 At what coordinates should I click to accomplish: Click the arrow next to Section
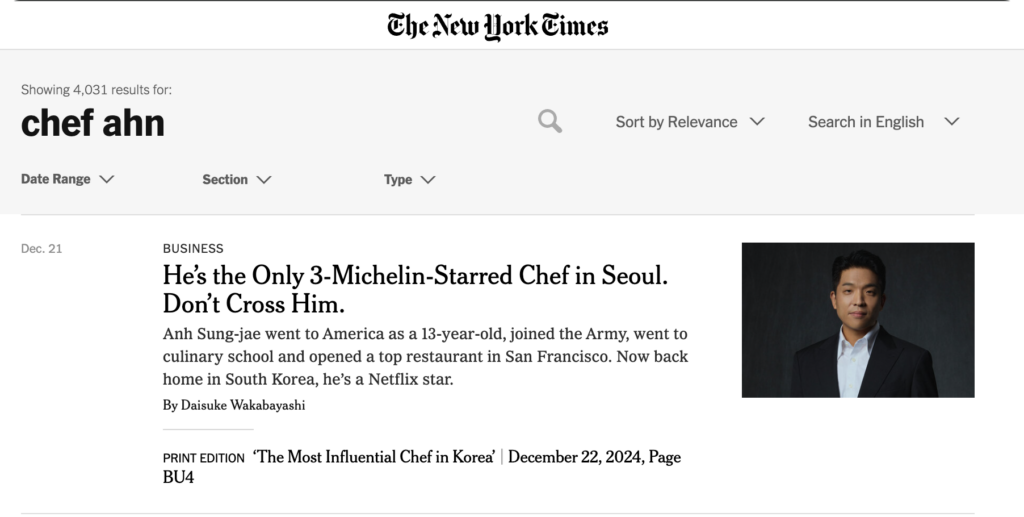tap(264, 180)
